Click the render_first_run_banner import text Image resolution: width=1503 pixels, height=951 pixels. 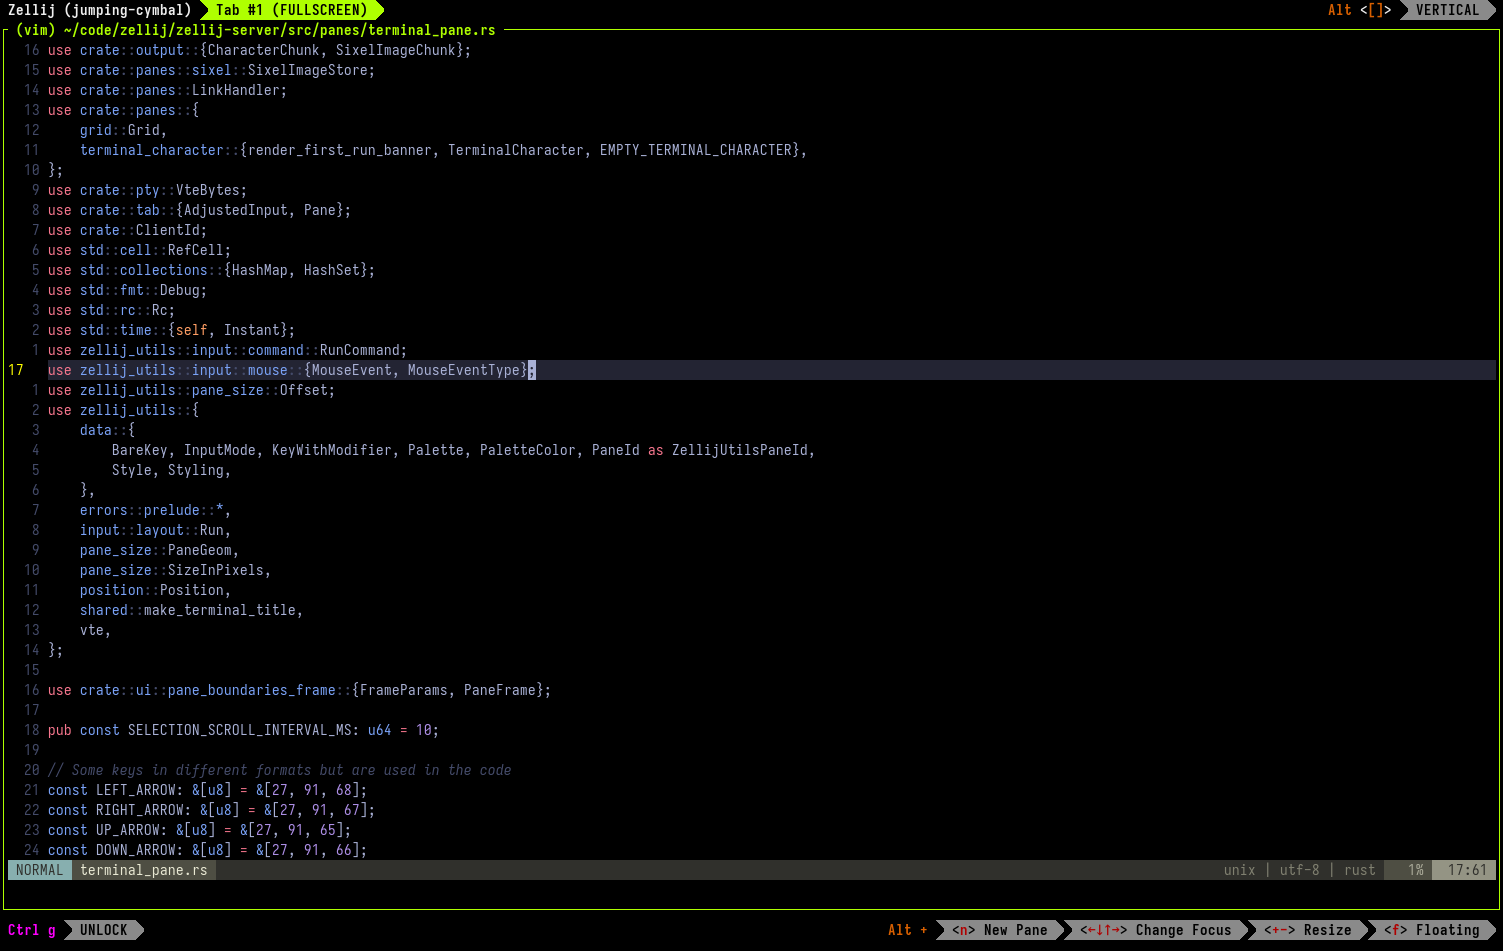coord(340,150)
